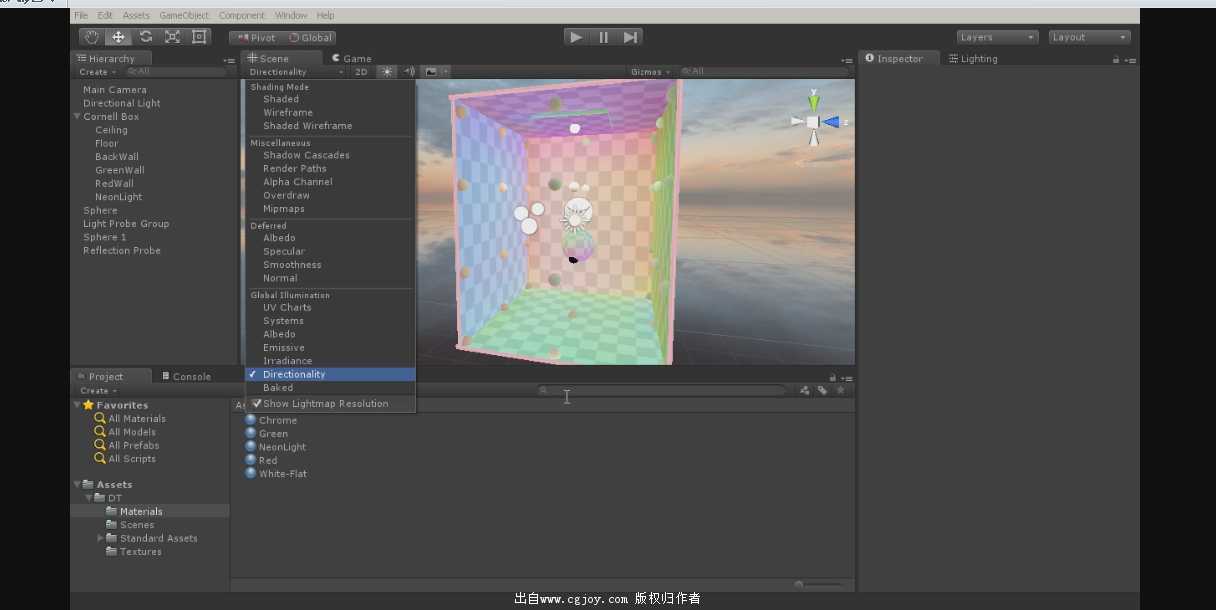
Task: Toggle the scene lighting sun icon
Action: tap(387, 71)
